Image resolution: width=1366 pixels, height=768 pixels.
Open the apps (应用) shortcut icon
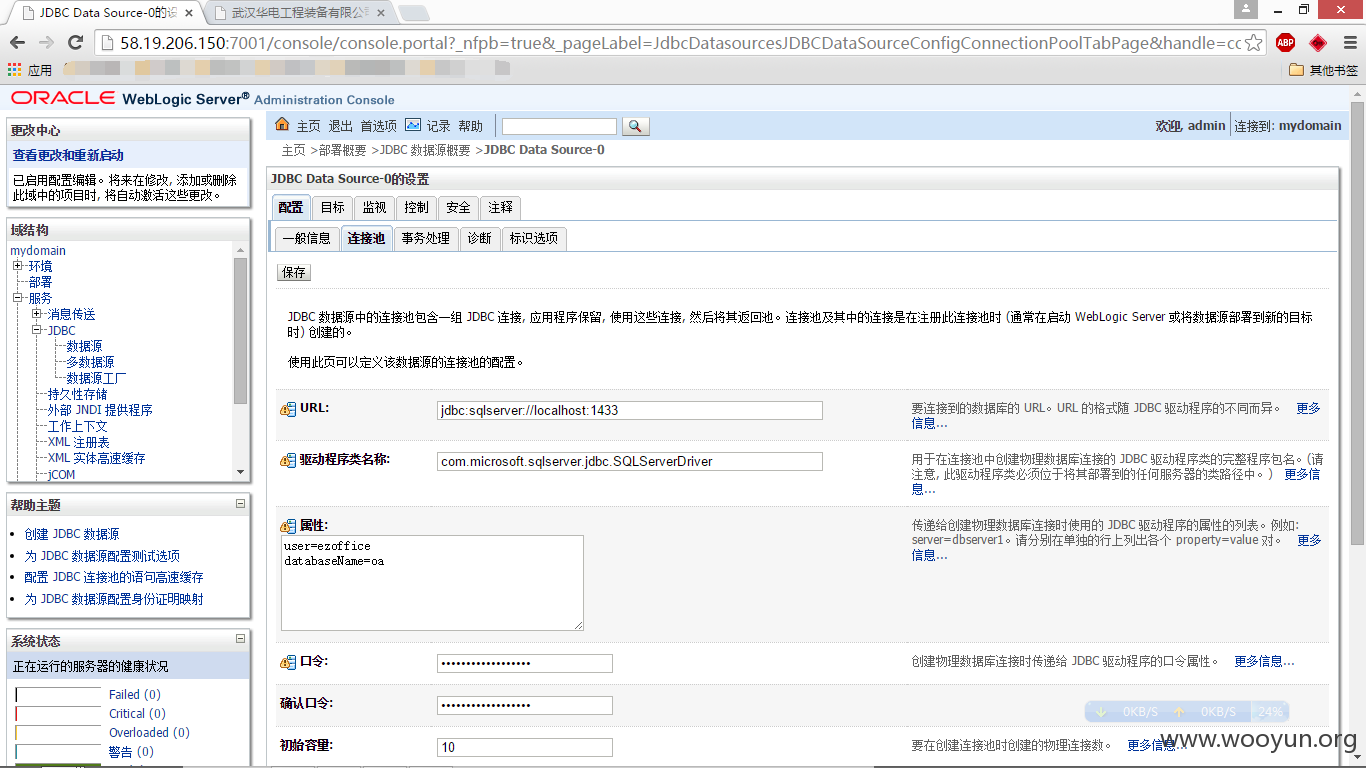coord(14,70)
